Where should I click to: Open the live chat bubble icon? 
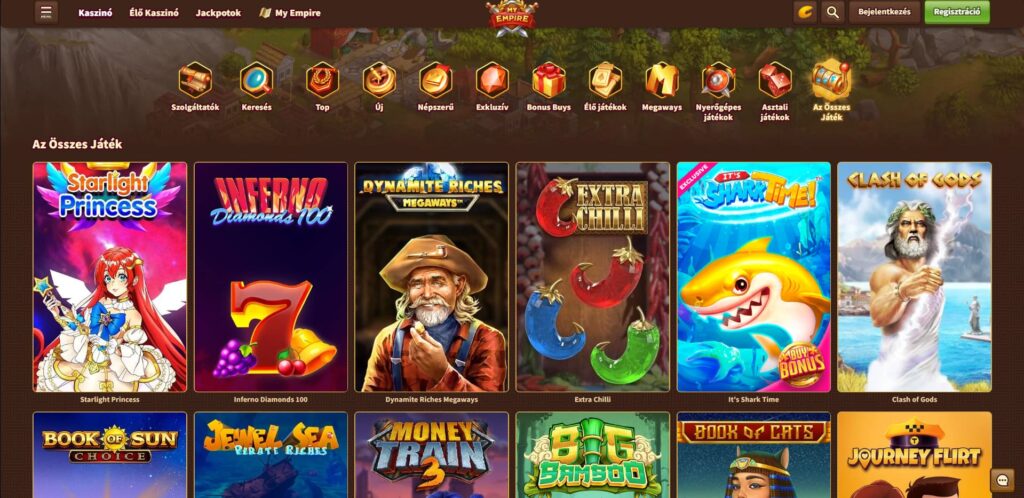tap(1002, 480)
